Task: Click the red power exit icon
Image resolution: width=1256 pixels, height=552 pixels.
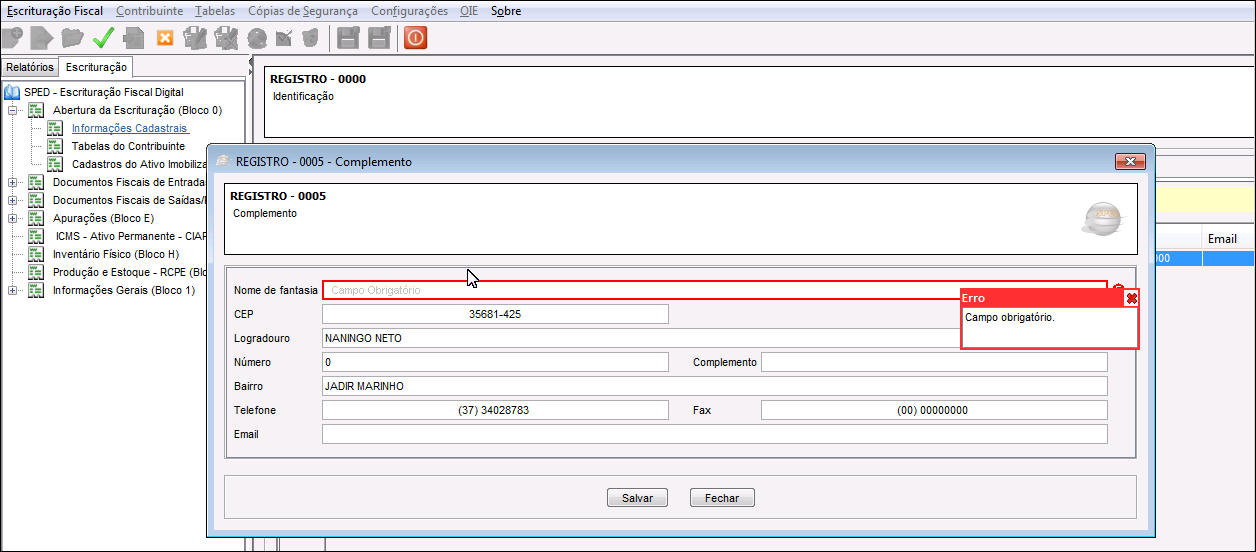Action: [415, 38]
